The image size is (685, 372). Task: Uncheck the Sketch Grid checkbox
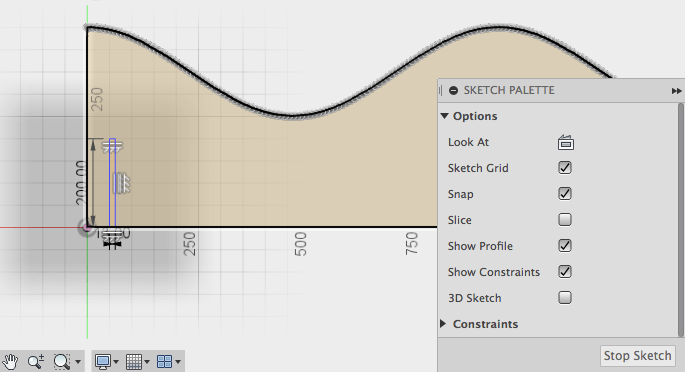click(565, 168)
